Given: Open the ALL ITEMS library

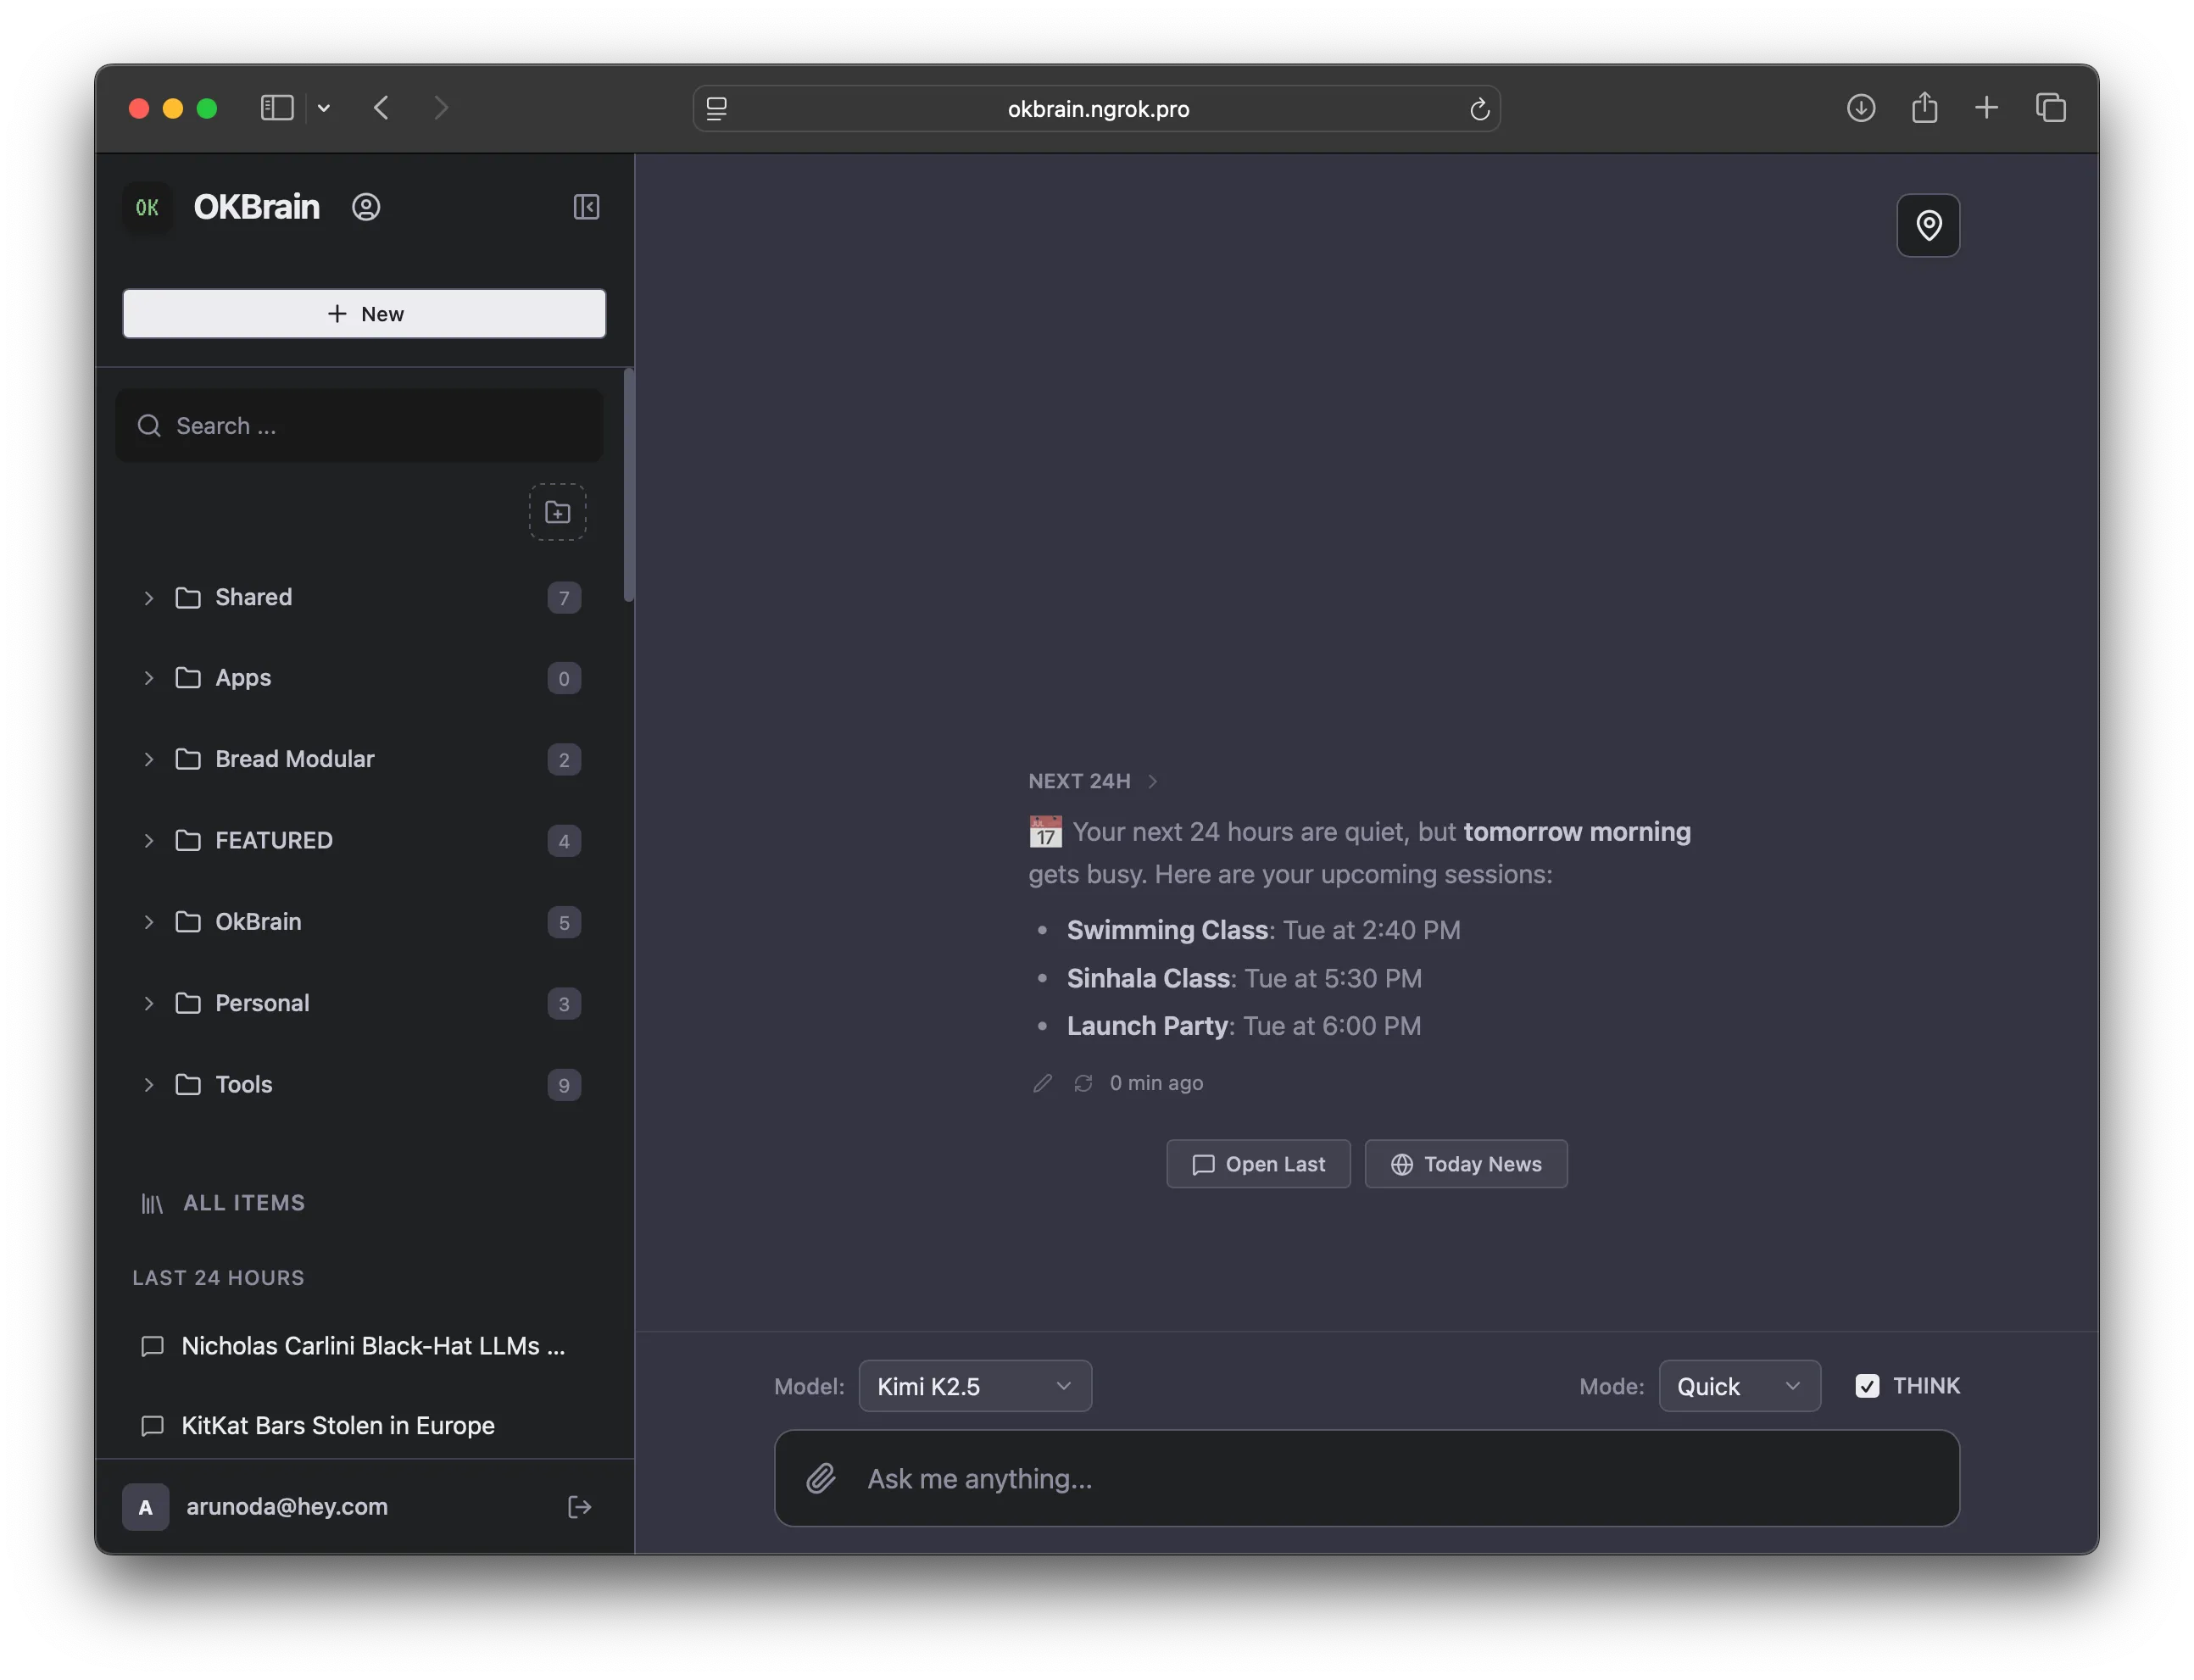Looking at the screenshot, I should pyautogui.click(x=243, y=1203).
